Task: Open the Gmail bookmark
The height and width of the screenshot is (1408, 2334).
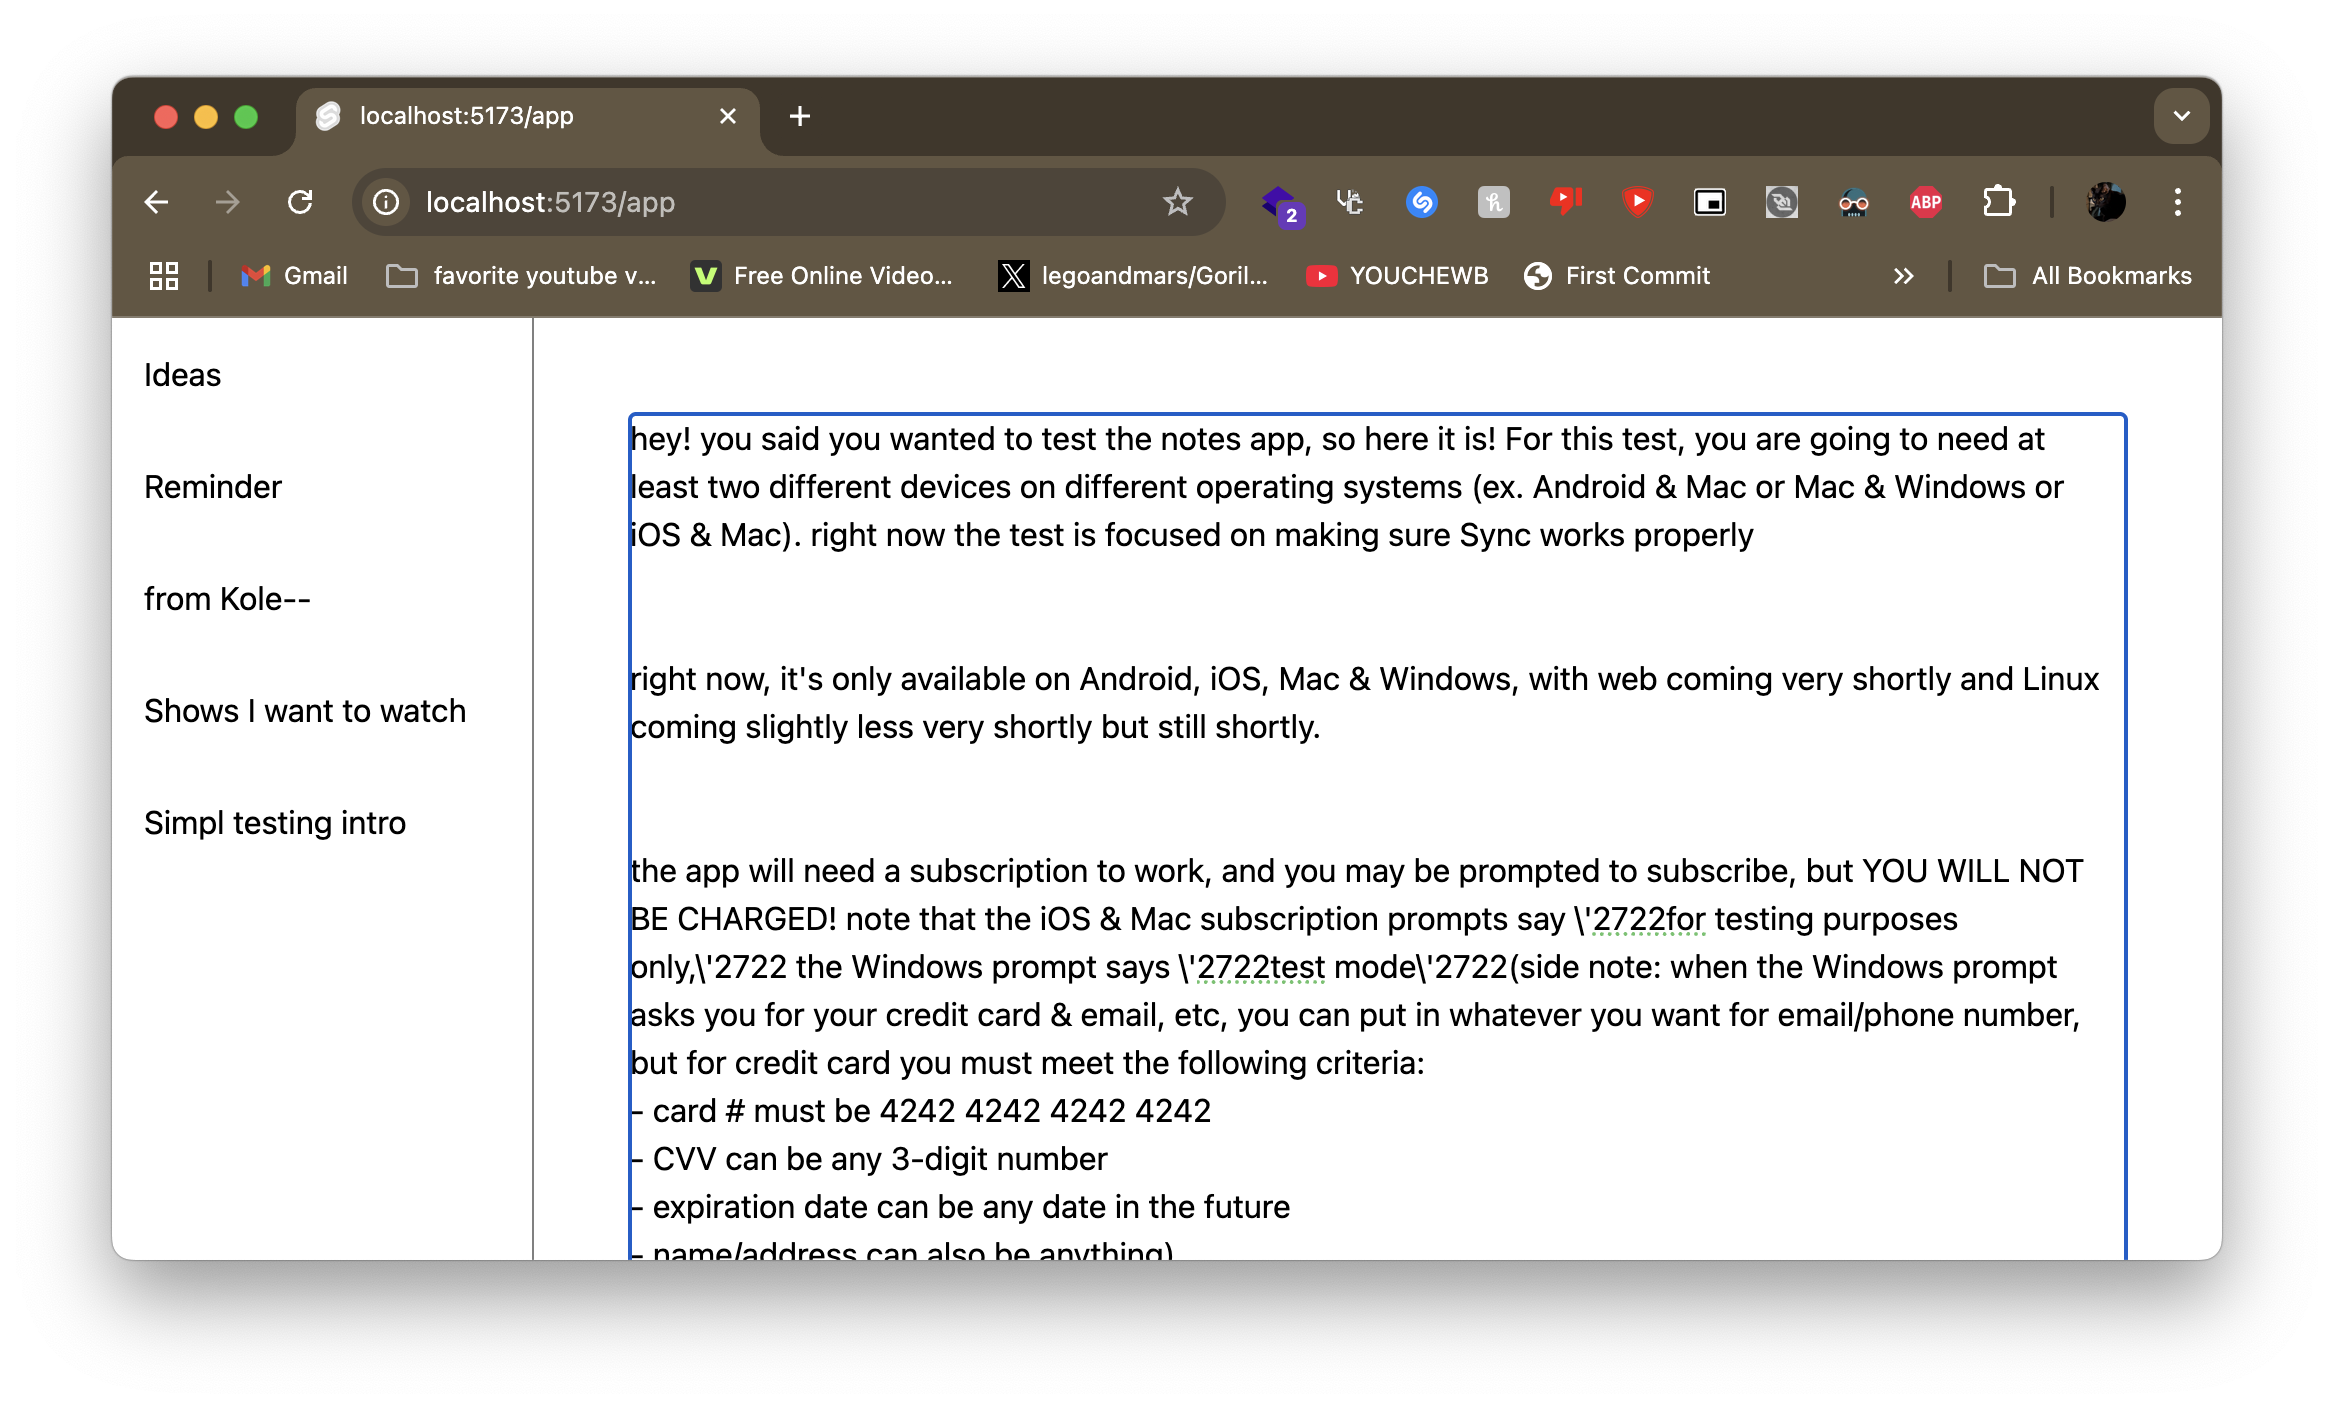Action: 294,276
